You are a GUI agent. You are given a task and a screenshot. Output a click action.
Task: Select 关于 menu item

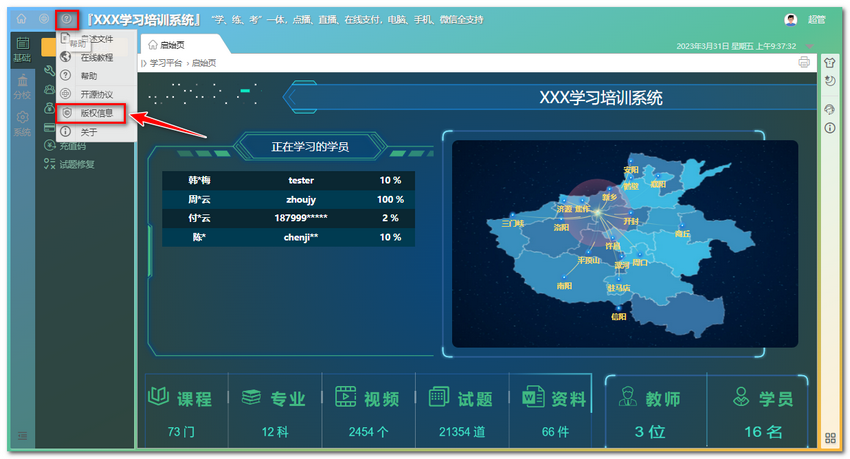pyautogui.click(x=89, y=132)
